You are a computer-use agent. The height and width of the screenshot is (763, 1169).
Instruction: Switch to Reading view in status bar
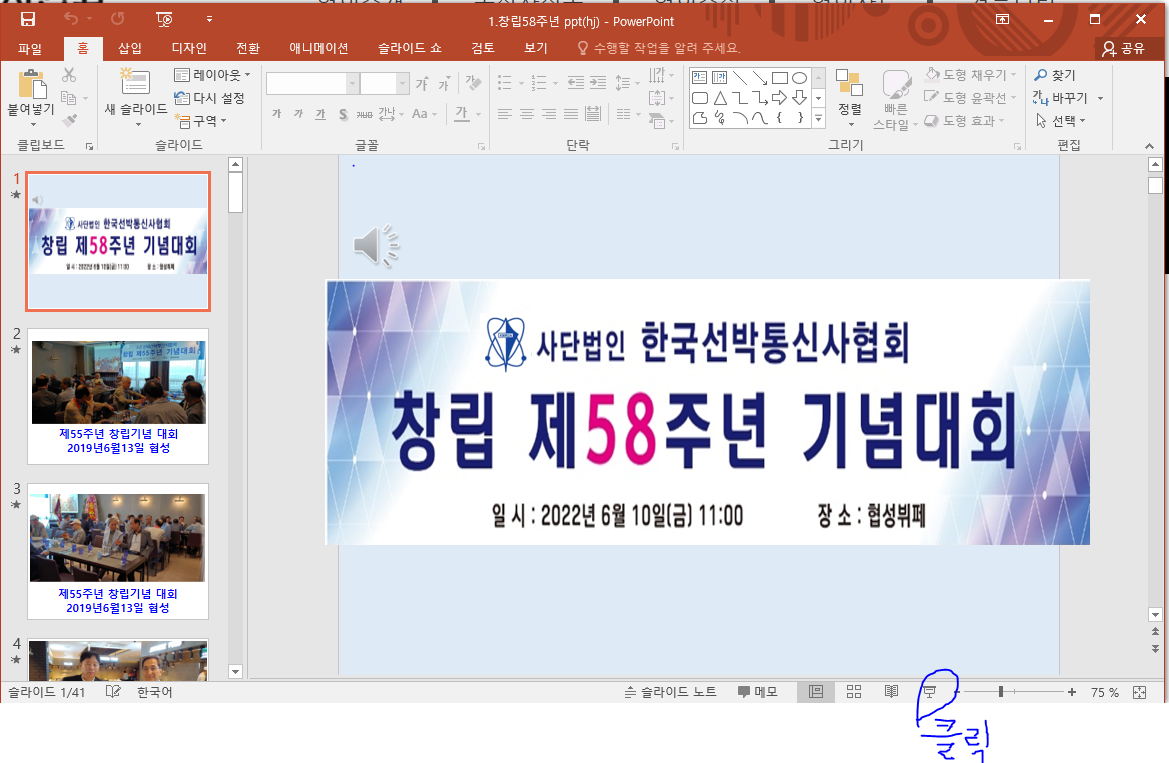coord(891,692)
